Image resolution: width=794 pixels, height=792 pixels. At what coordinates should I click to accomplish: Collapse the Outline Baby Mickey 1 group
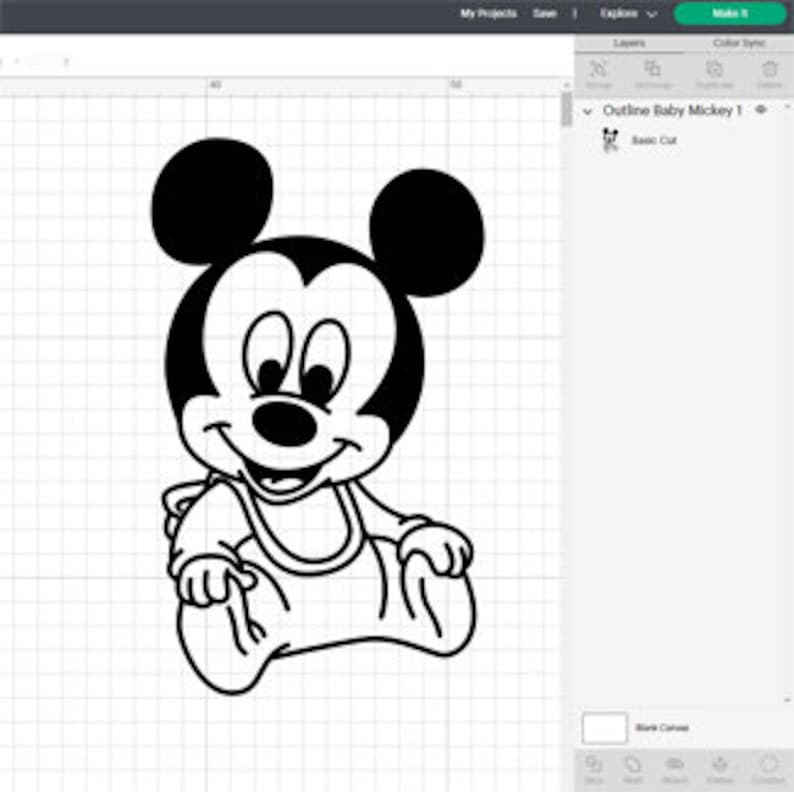(587, 111)
